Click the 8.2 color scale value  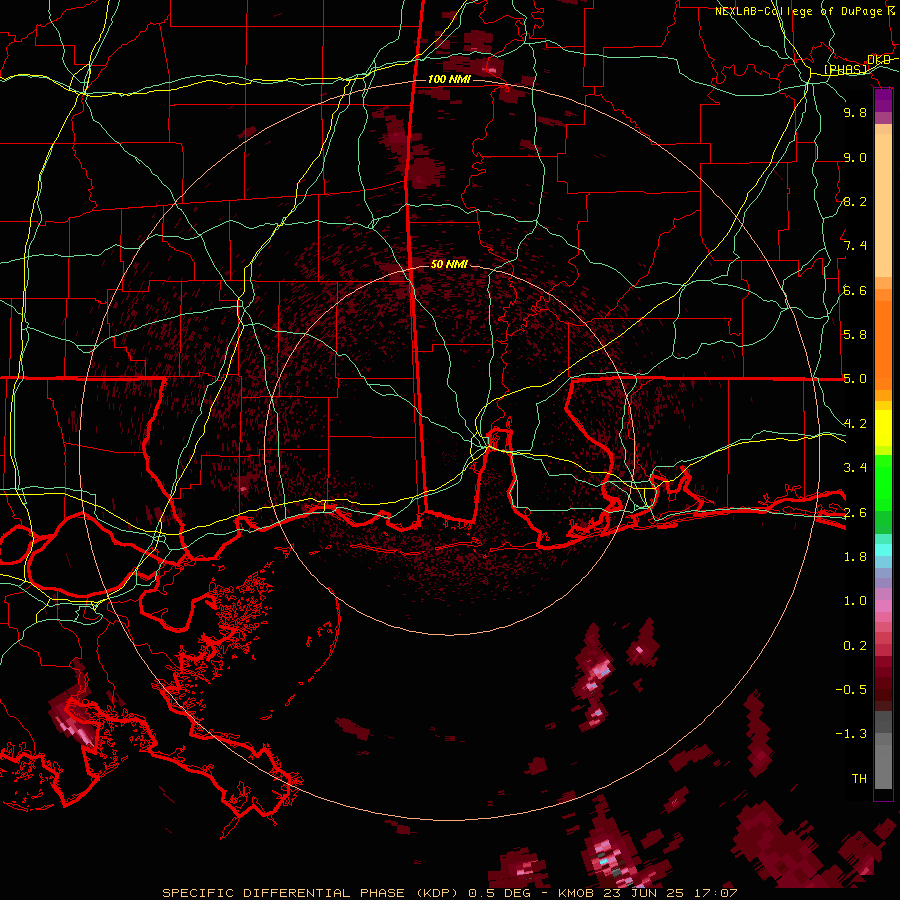pos(855,201)
